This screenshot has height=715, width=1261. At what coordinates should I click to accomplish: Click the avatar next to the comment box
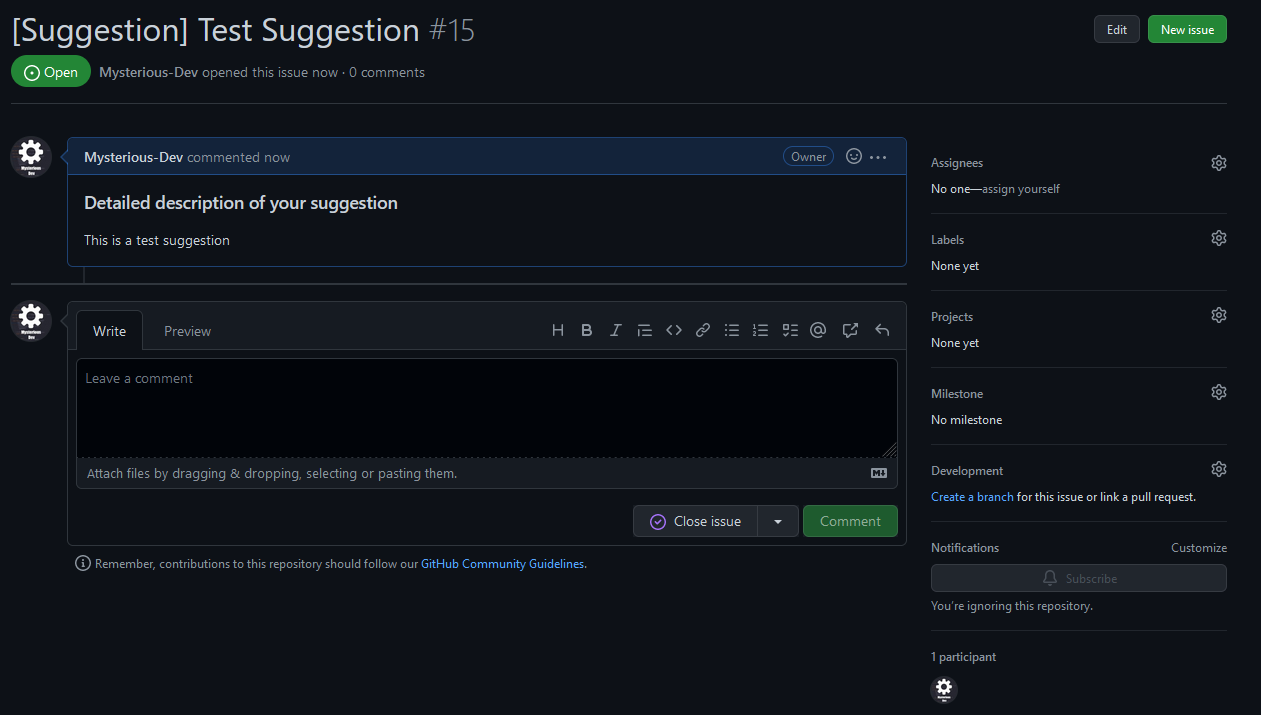(x=31, y=321)
